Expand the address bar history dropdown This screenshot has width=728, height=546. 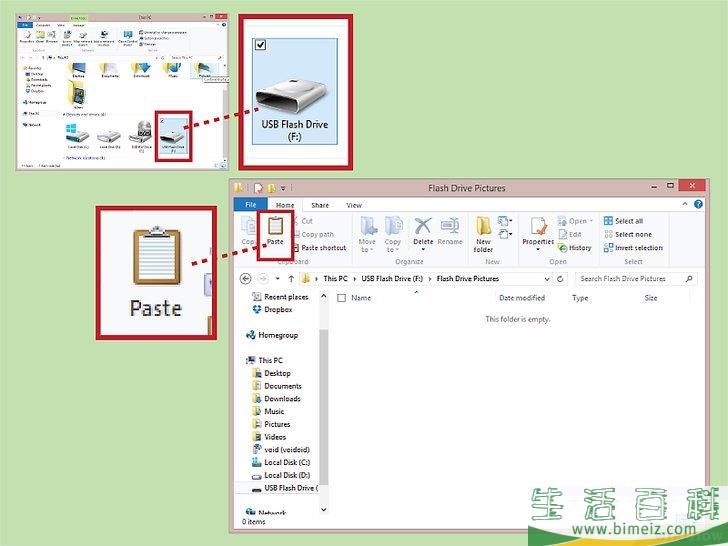553,279
